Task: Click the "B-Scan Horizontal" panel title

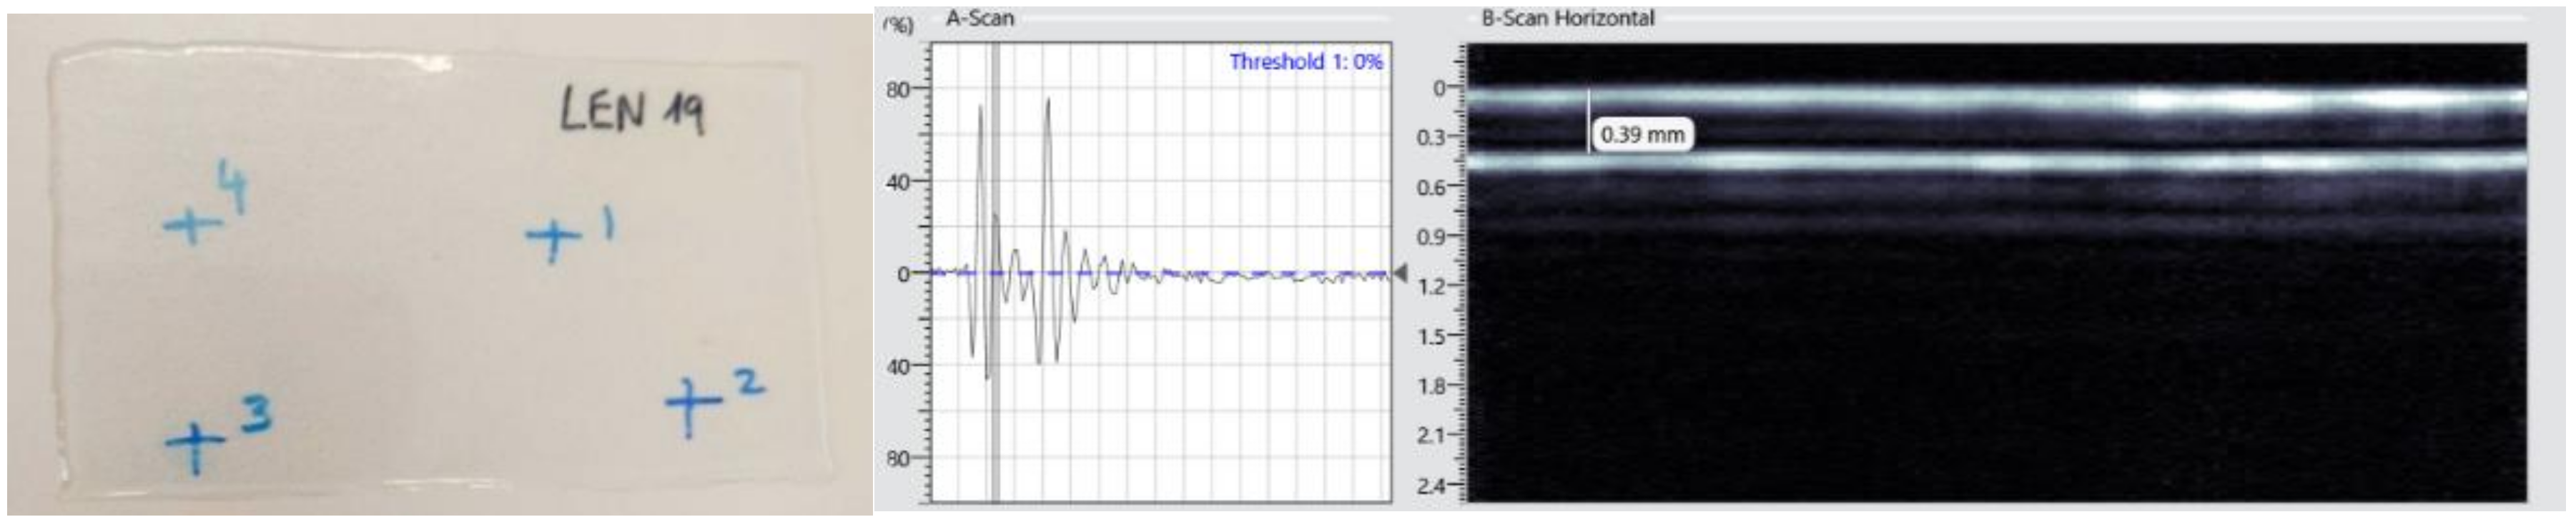Action: pyautogui.click(x=1567, y=18)
